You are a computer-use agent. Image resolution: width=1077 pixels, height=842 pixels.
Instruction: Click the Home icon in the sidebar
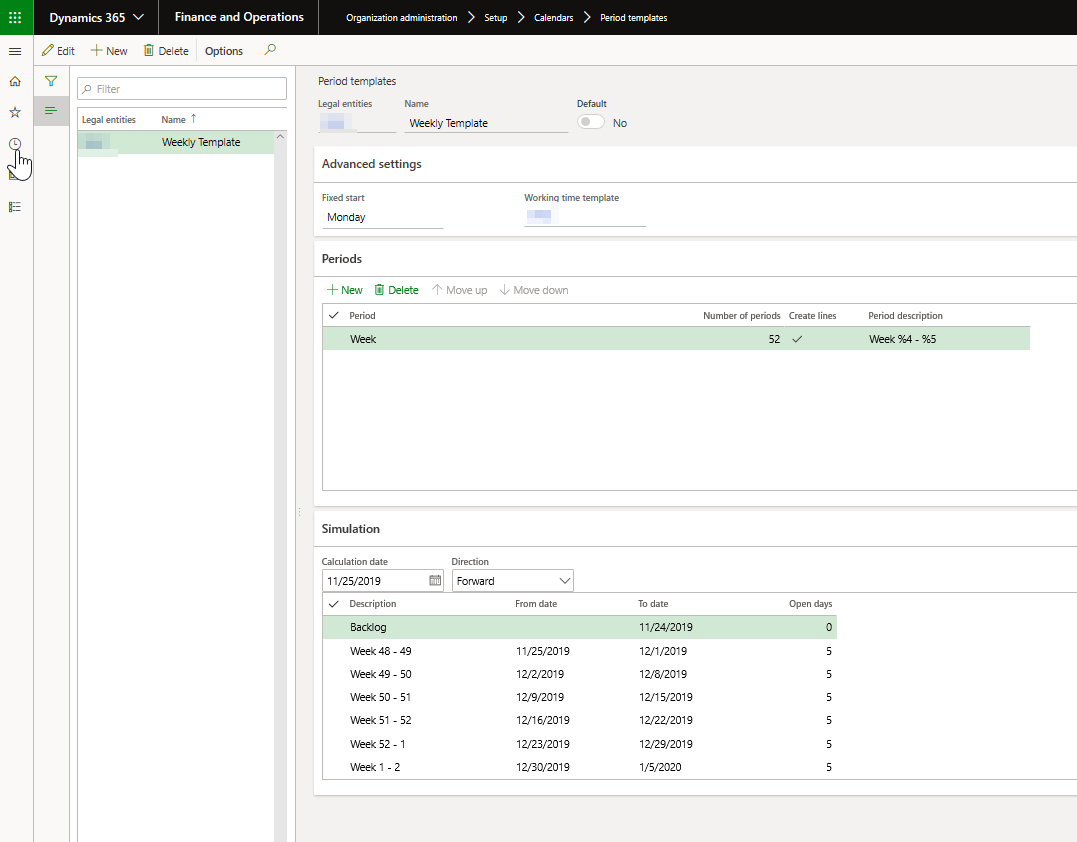tap(15, 81)
